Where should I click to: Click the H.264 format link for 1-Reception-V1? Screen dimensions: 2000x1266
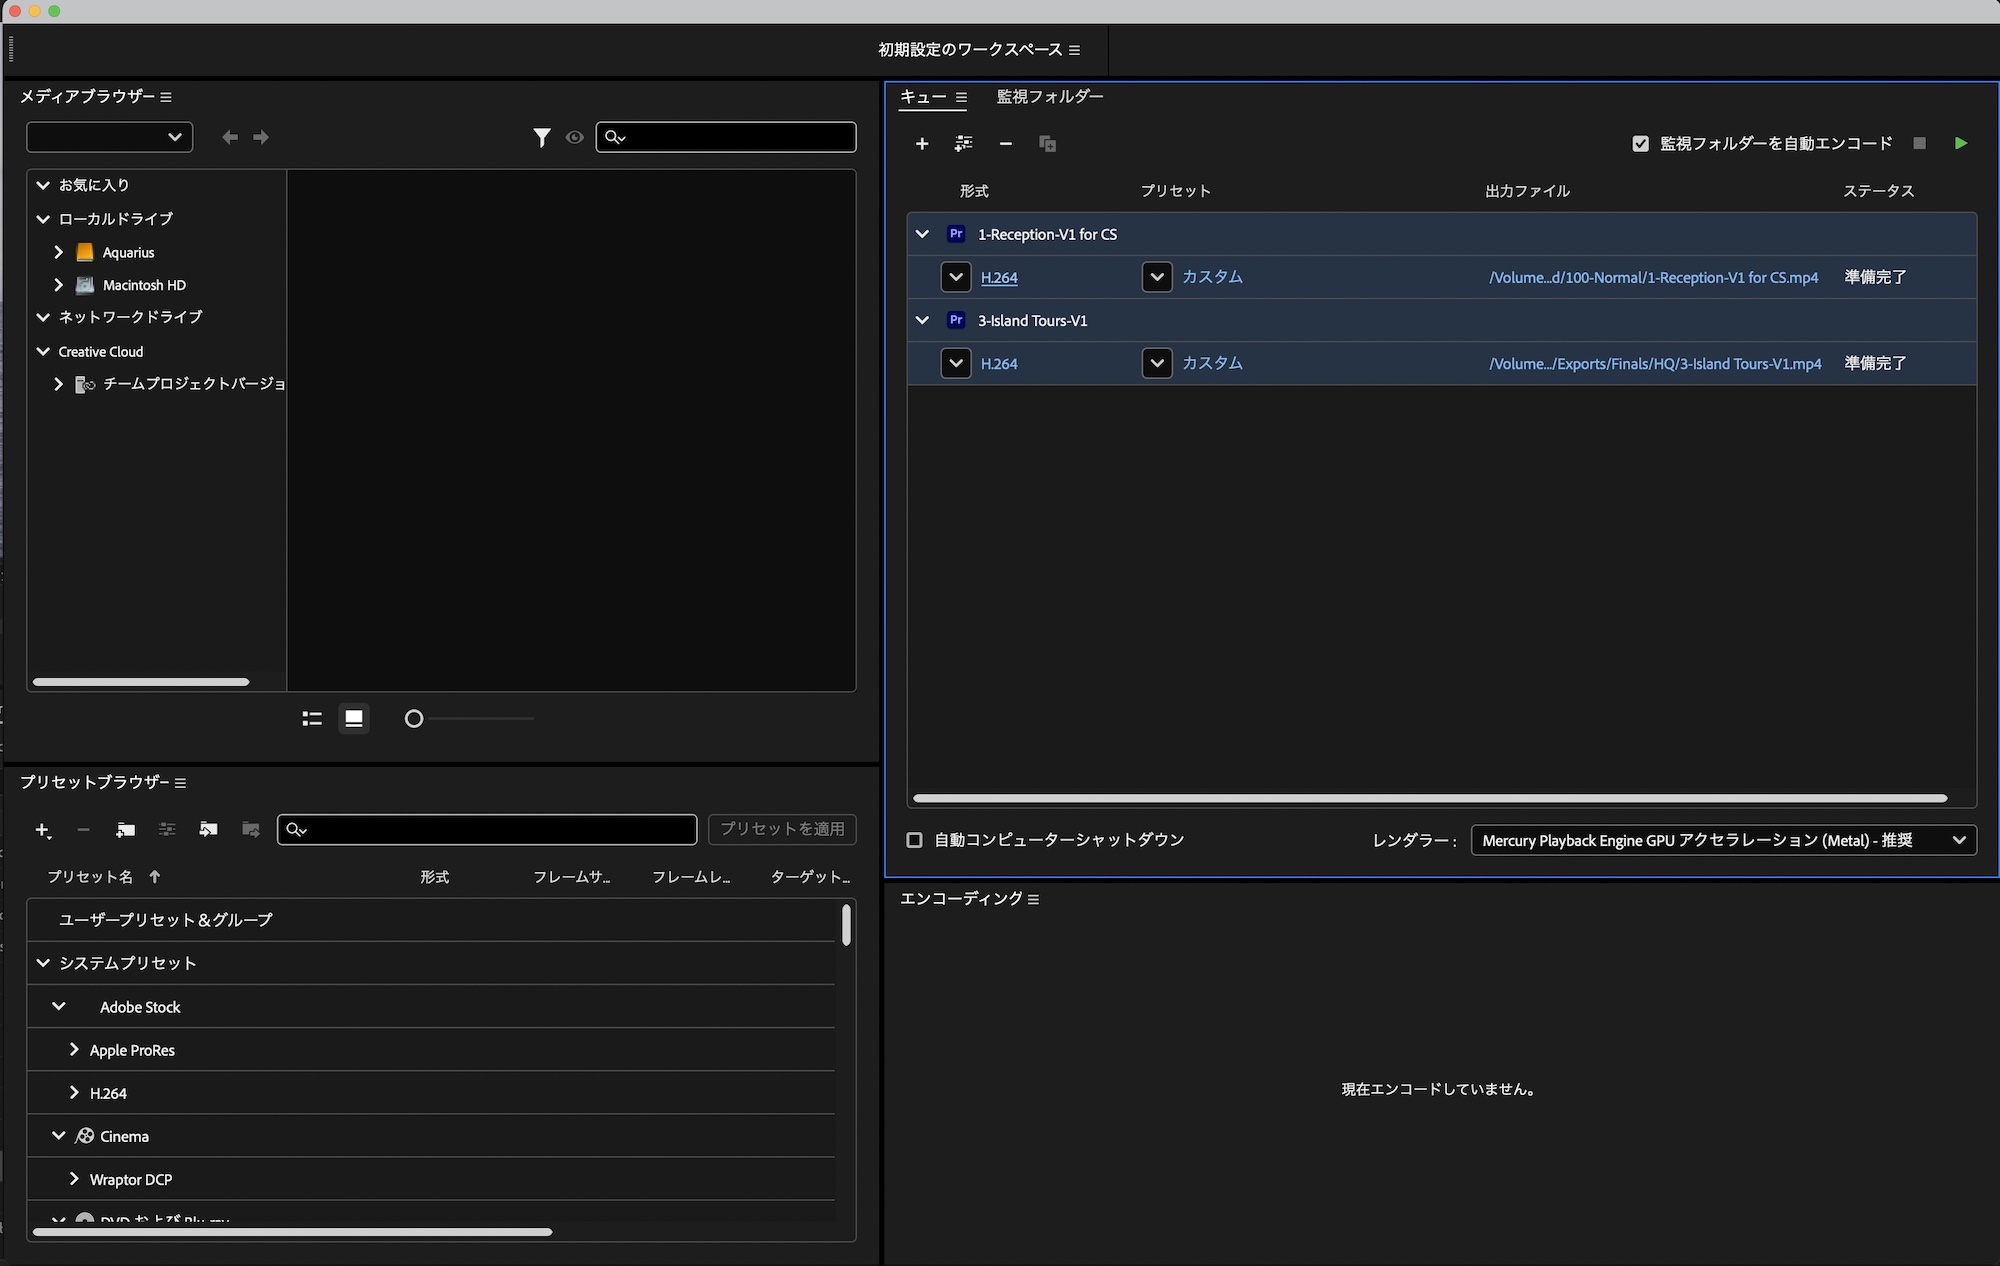(998, 278)
